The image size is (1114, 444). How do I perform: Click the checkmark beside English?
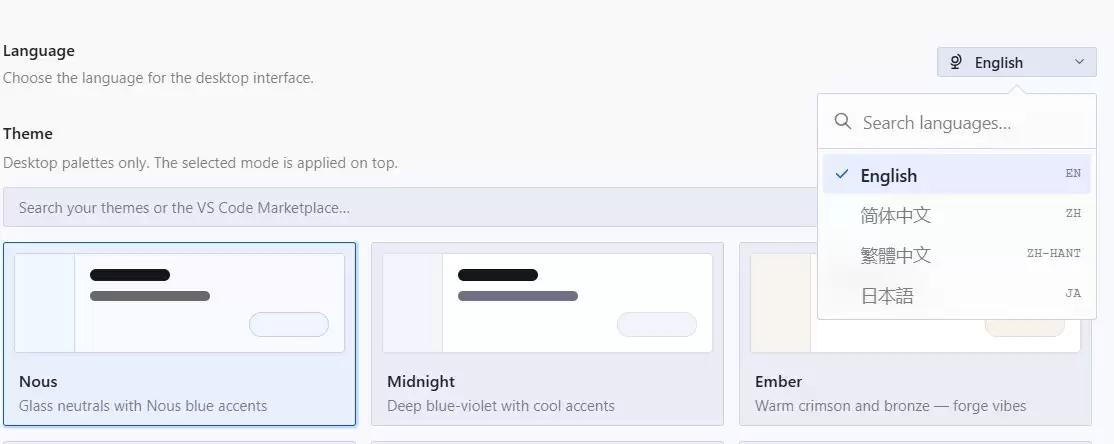[842, 174]
